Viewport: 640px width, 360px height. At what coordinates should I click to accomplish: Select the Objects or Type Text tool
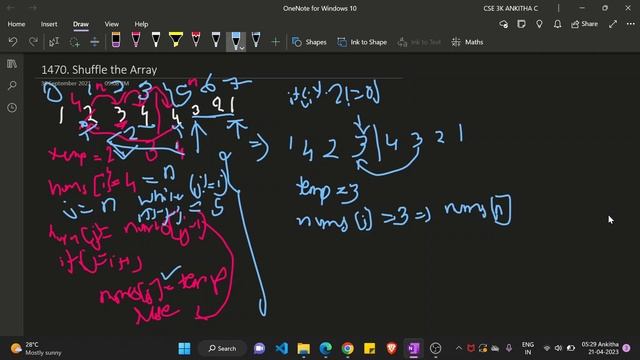pyautogui.click(x=54, y=42)
